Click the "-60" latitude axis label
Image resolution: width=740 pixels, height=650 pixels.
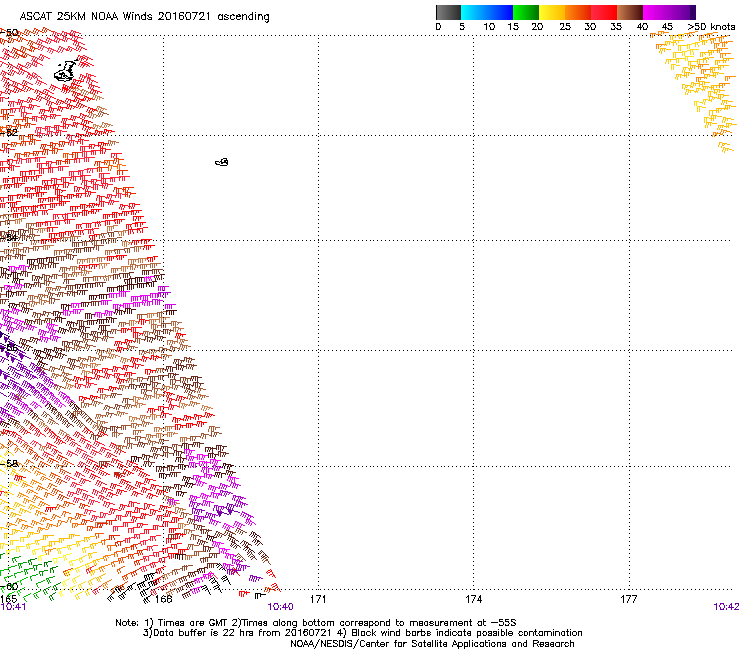click(x=9, y=586)
